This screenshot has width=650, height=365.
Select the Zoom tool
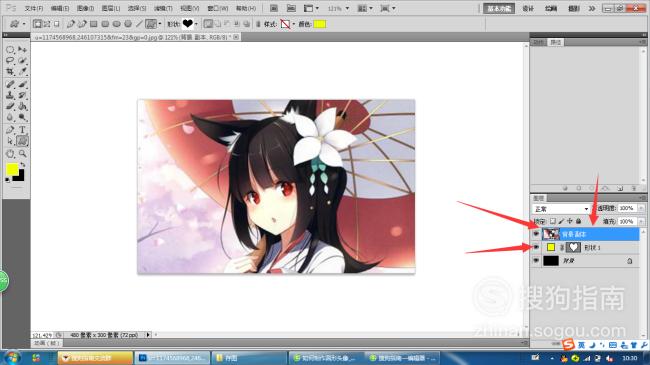pyautogui.click(x=22, y=154)
